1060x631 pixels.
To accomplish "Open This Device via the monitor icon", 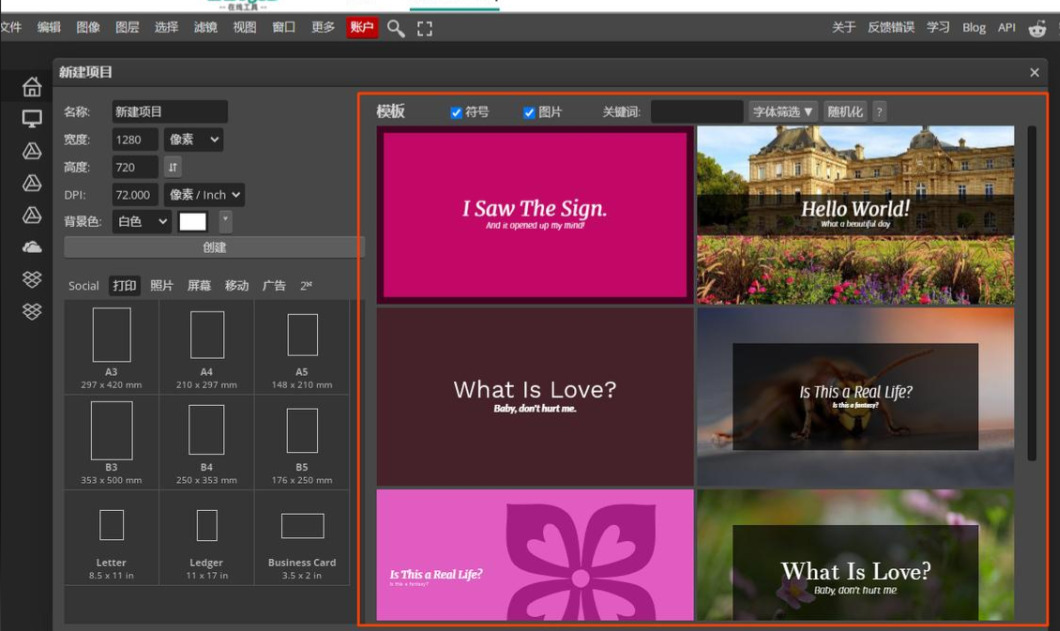I will 32,119.
